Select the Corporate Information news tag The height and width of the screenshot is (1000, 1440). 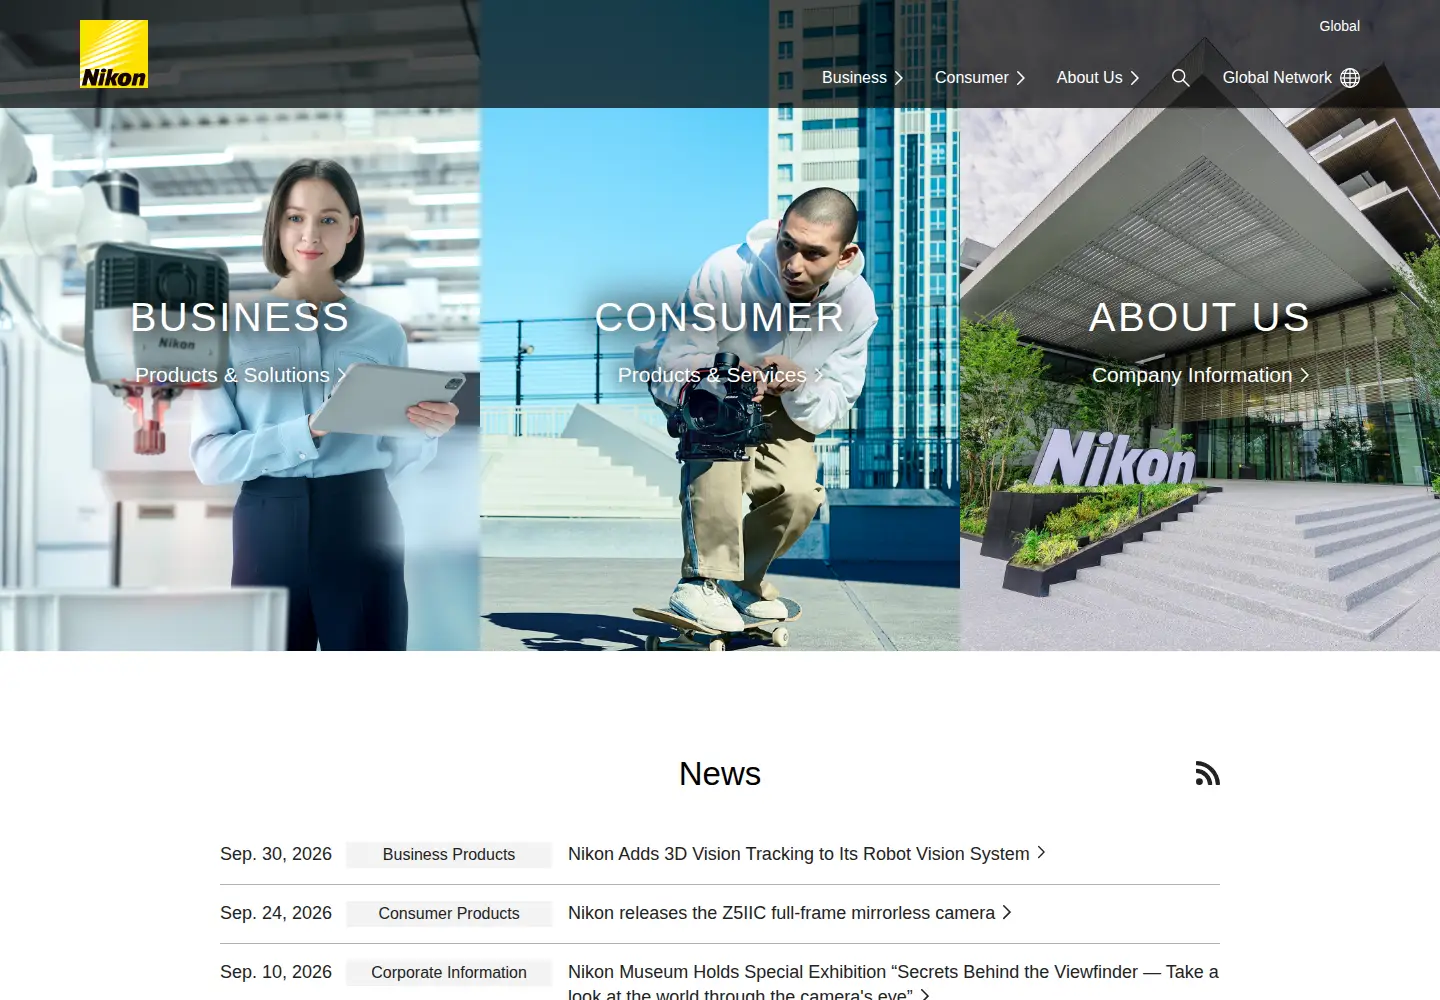[x=449, y=972]
